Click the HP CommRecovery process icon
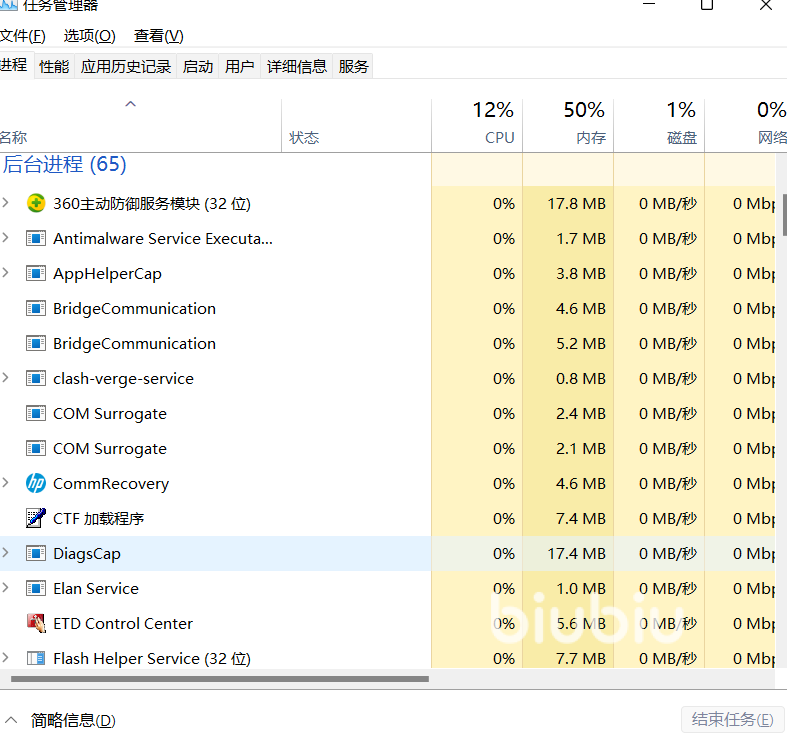 (x=36, y=483)
